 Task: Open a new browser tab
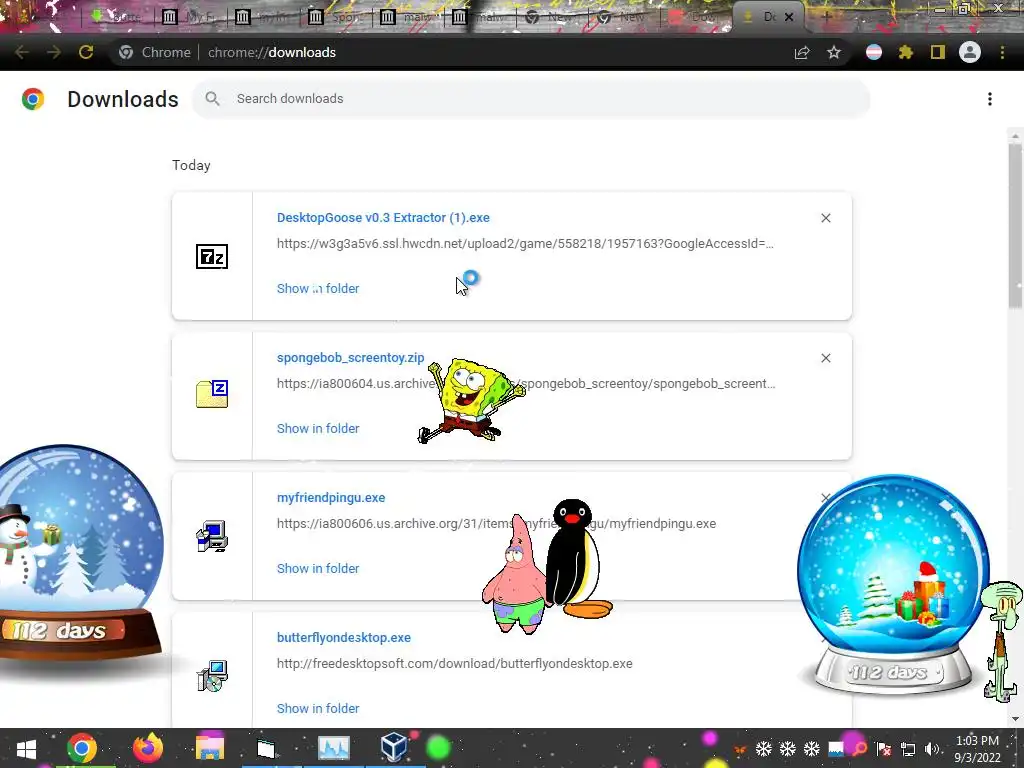point(825,17)
